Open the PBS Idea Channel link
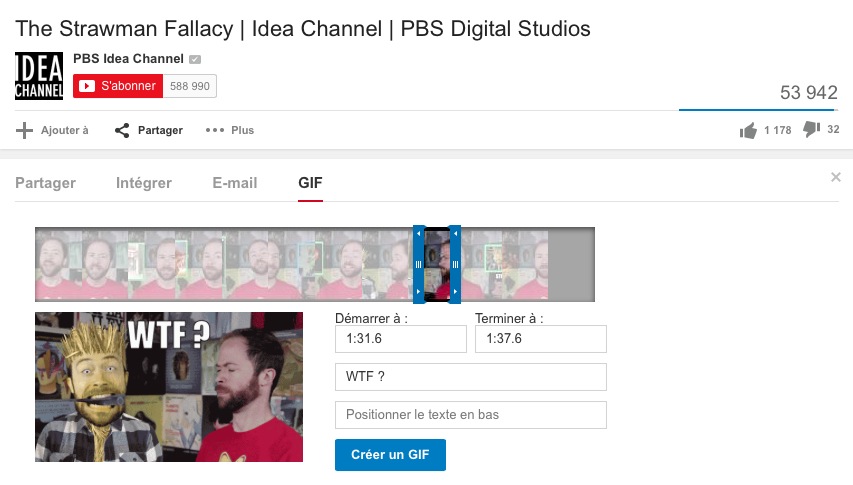The height and width of the screenshot is (485, 853). 128,59
